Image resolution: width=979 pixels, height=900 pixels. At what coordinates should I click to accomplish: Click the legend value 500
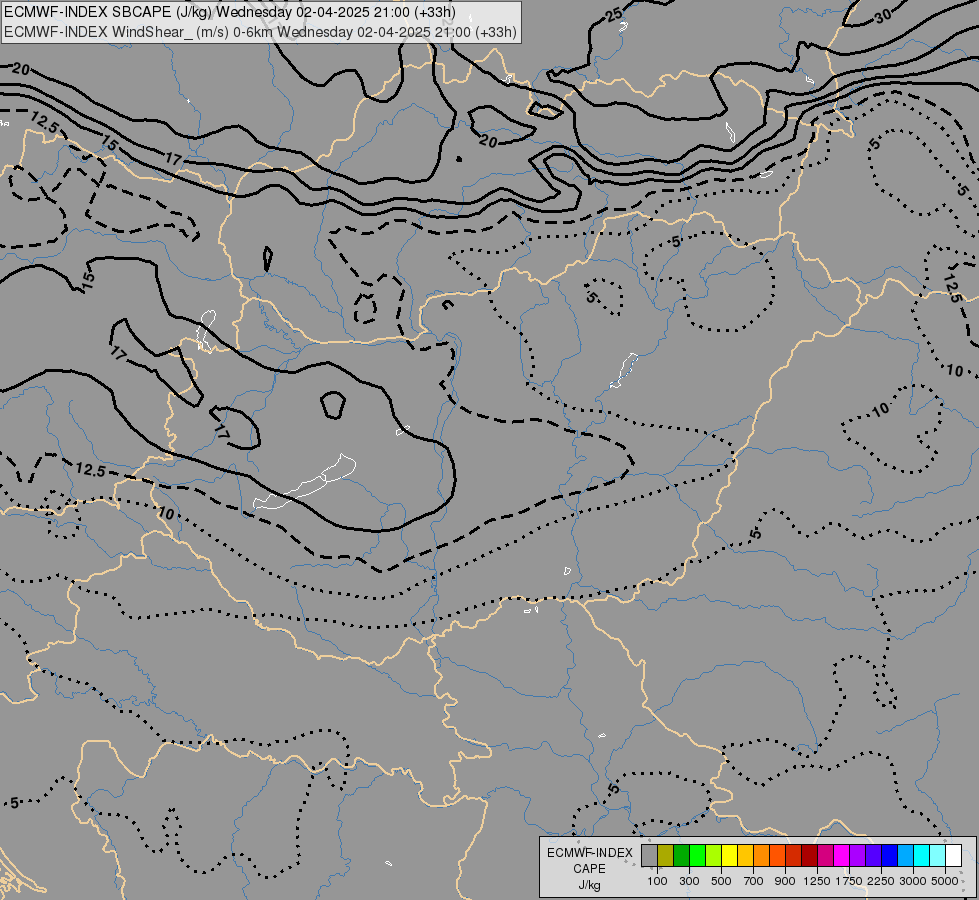[x=721, y=881]
